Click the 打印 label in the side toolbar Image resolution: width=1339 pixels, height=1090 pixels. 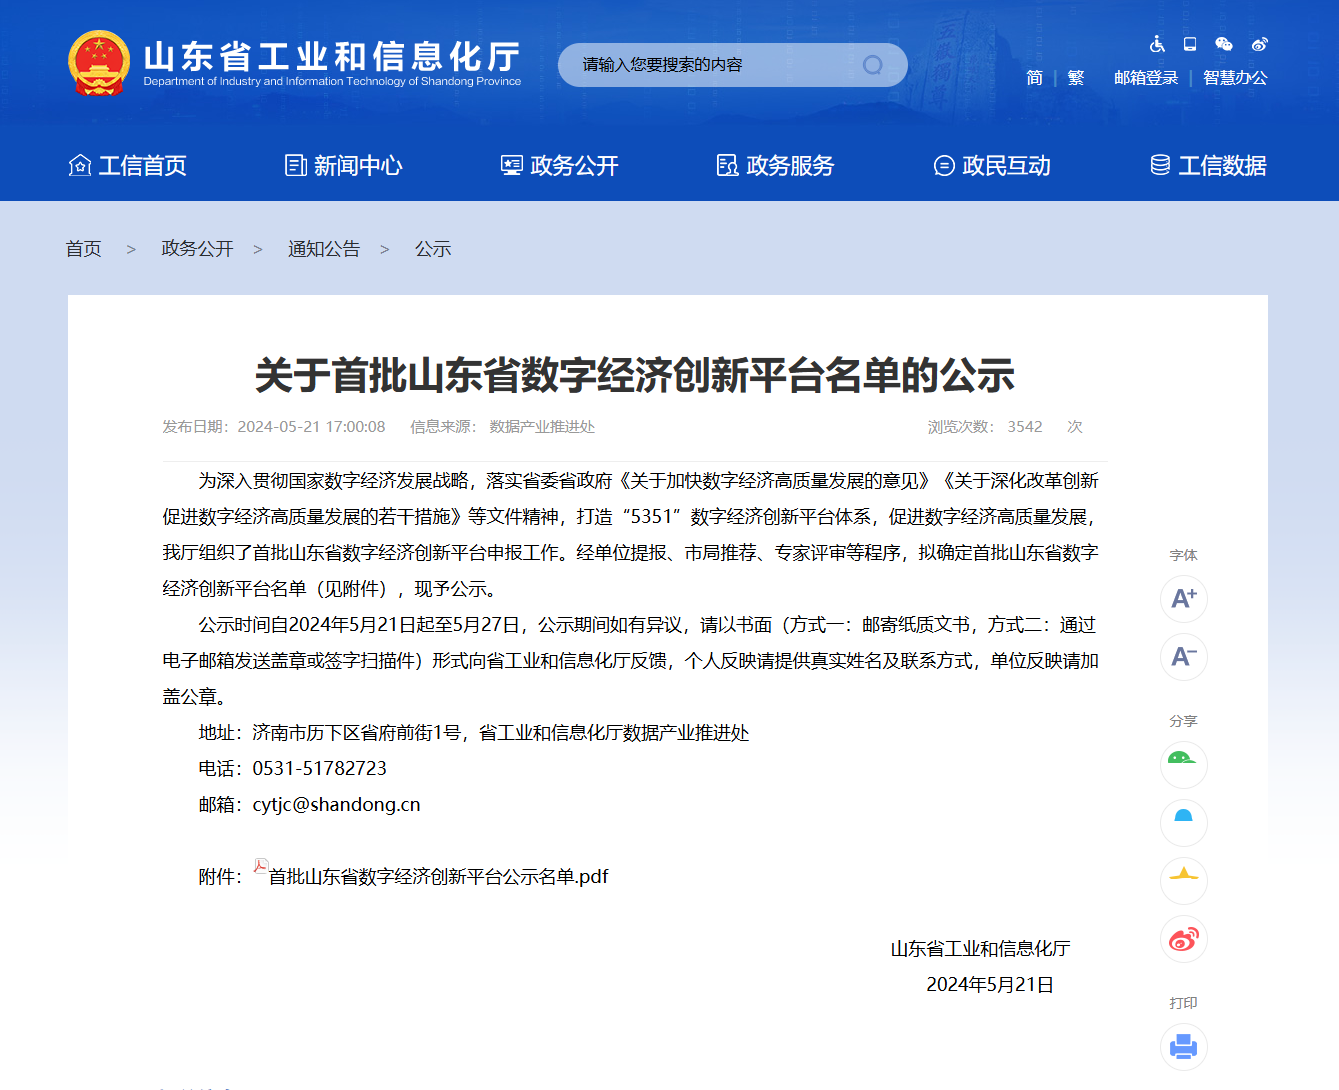[1184, 1003]
